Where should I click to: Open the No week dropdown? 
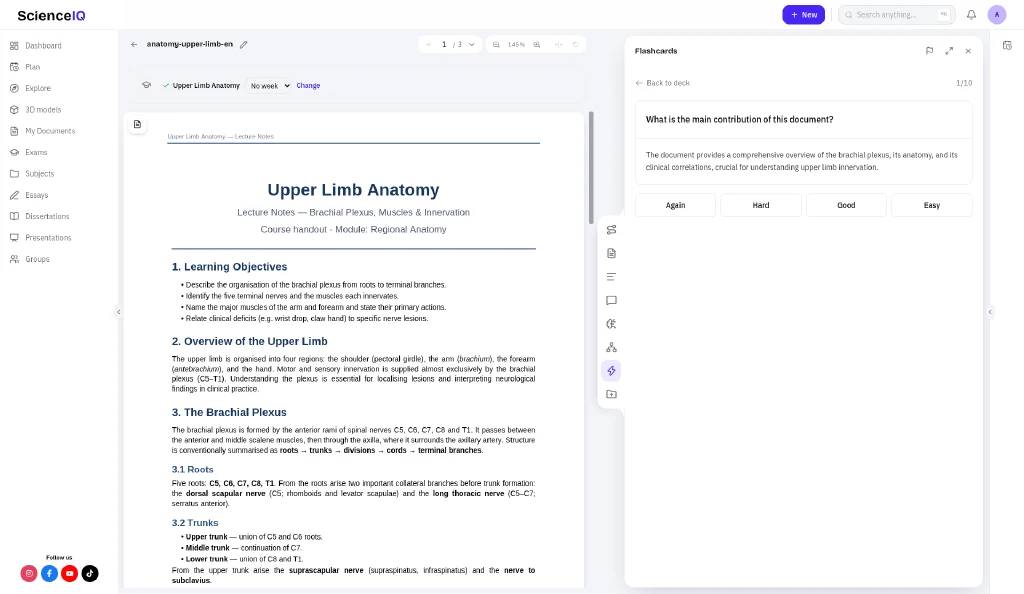pyautogui.click(x=268, y=86)
